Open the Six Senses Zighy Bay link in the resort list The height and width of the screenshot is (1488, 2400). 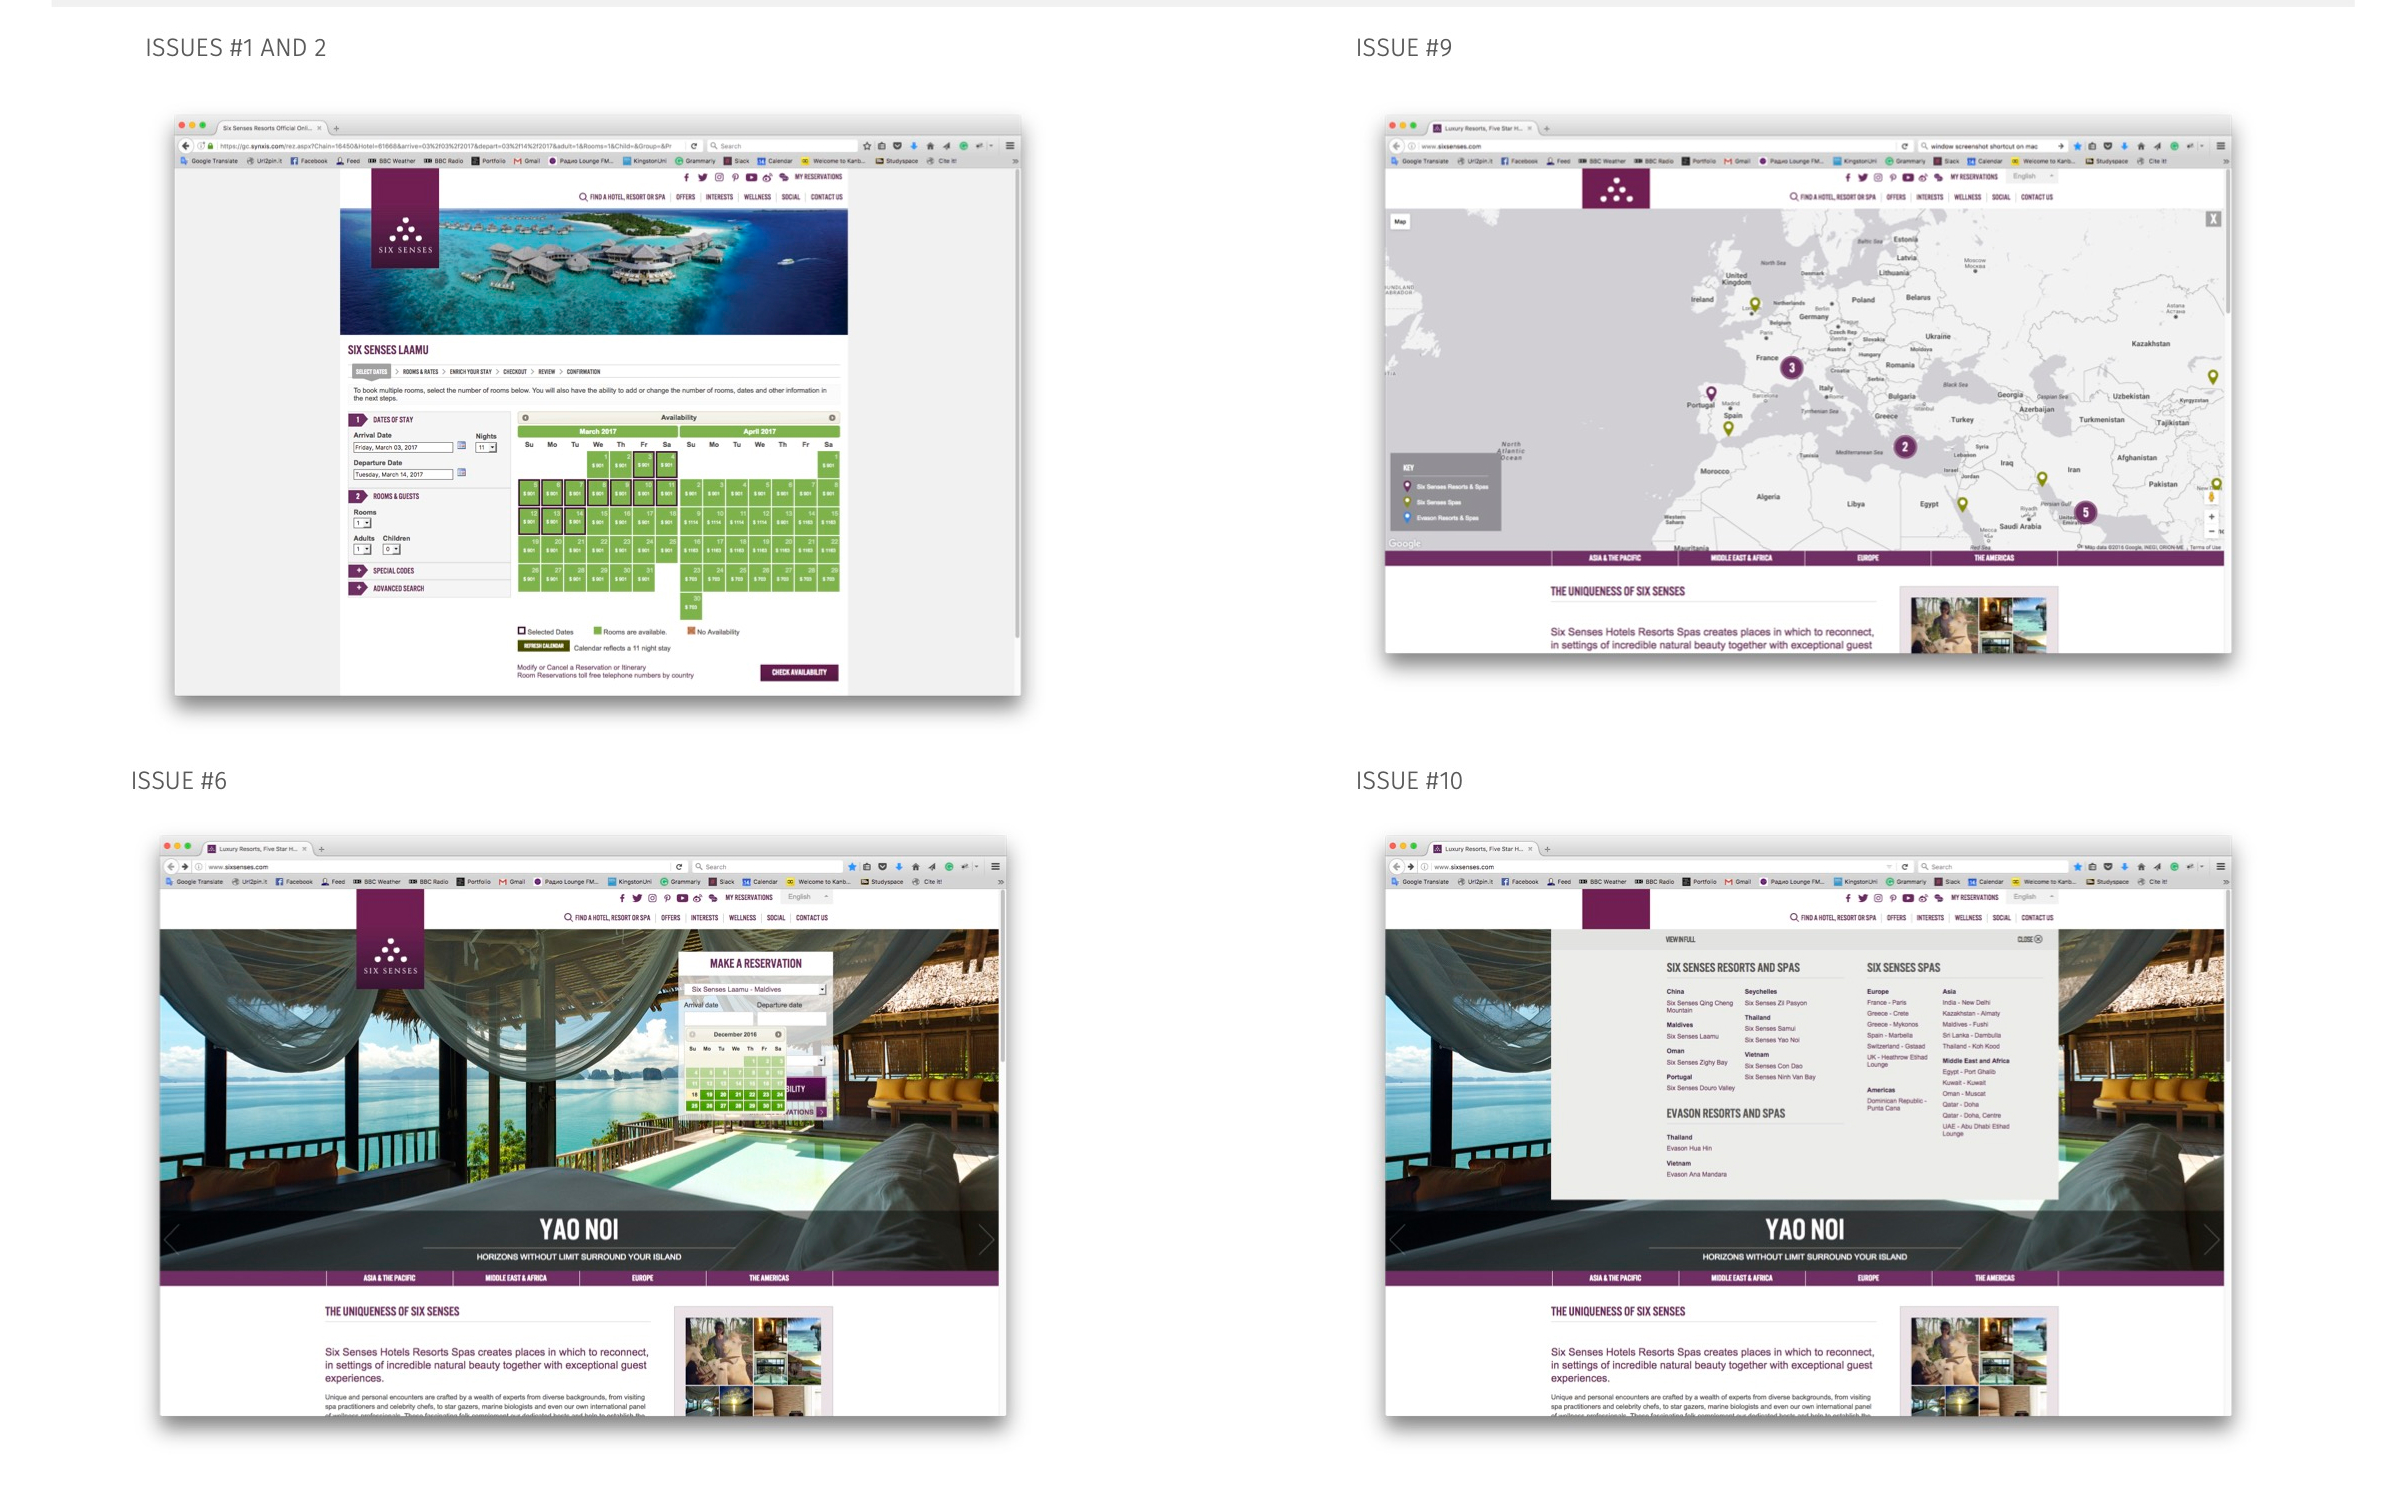[x=1696, y=1062]
